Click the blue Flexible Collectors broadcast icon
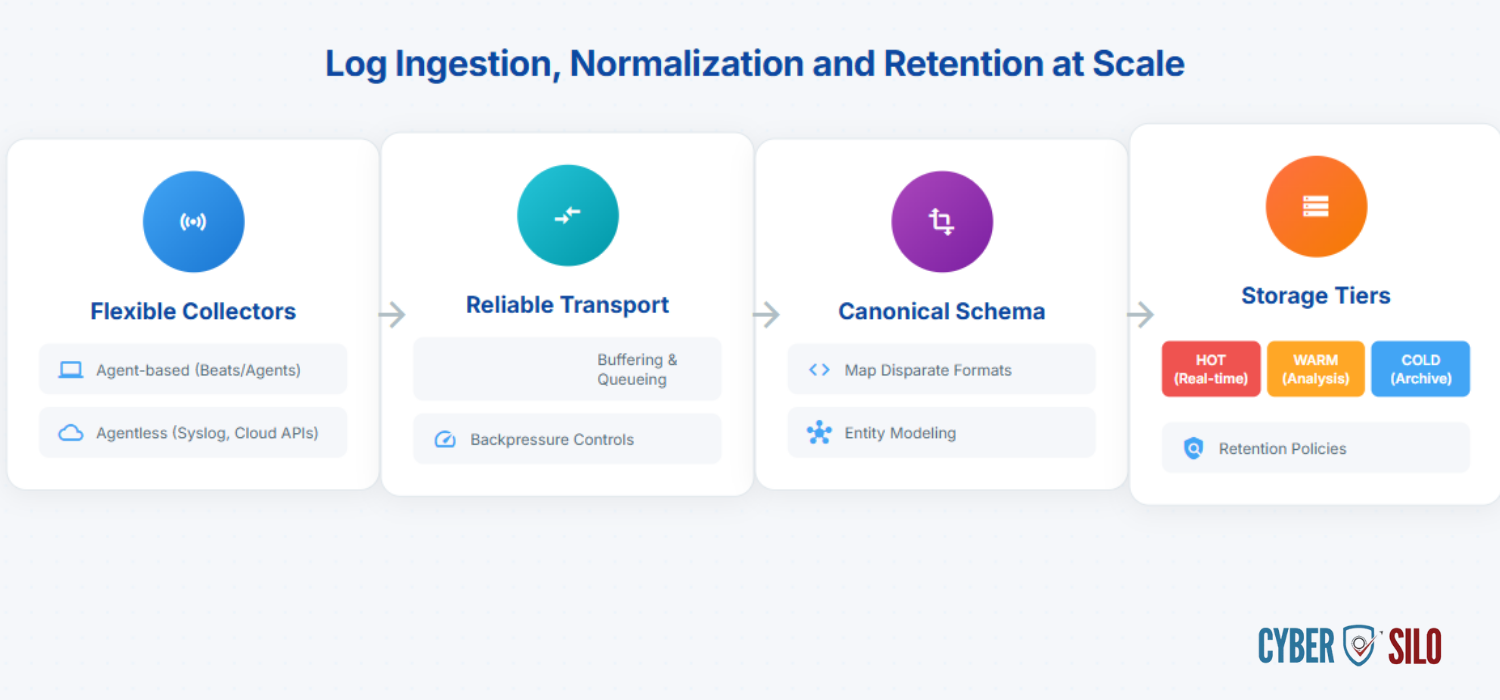Screen dimensions: 1500x700 coord(193,222)
